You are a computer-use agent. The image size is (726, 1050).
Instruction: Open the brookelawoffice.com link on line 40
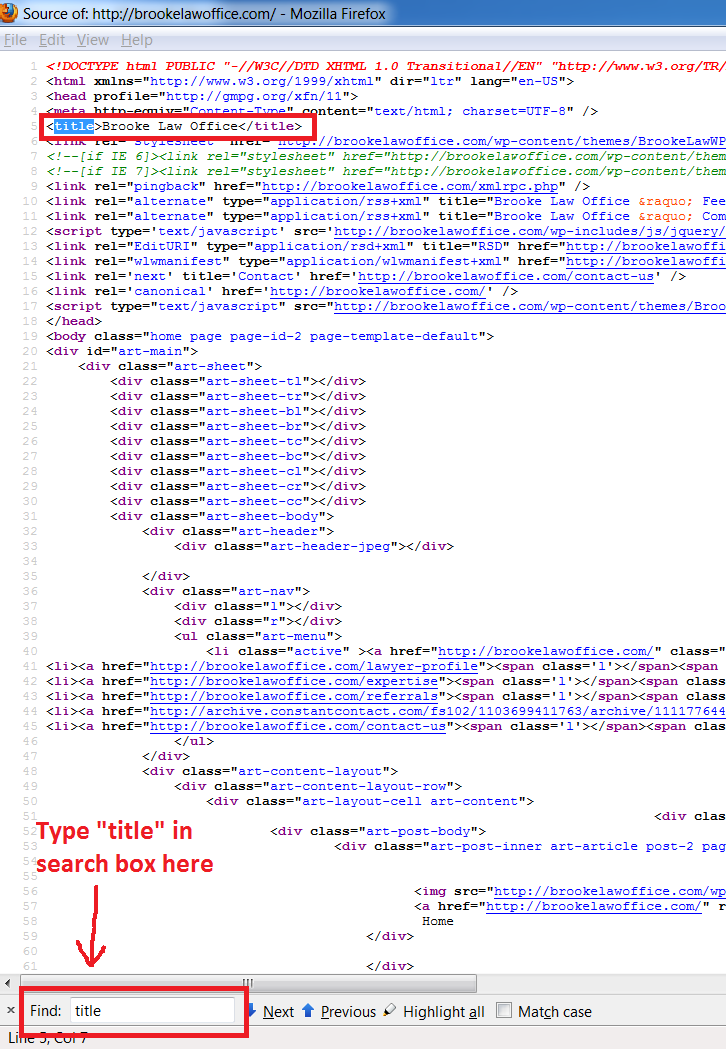[x=545, y=651]
